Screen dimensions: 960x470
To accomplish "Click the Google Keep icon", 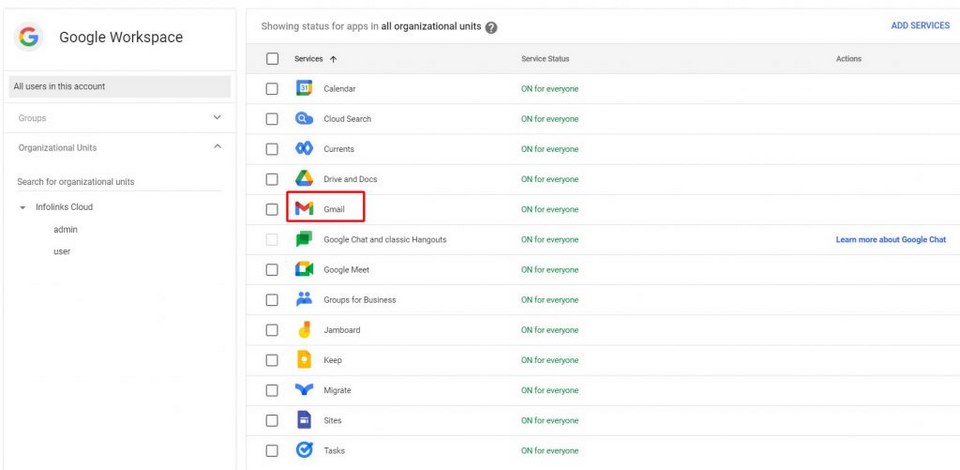I will tap(304, 360).
